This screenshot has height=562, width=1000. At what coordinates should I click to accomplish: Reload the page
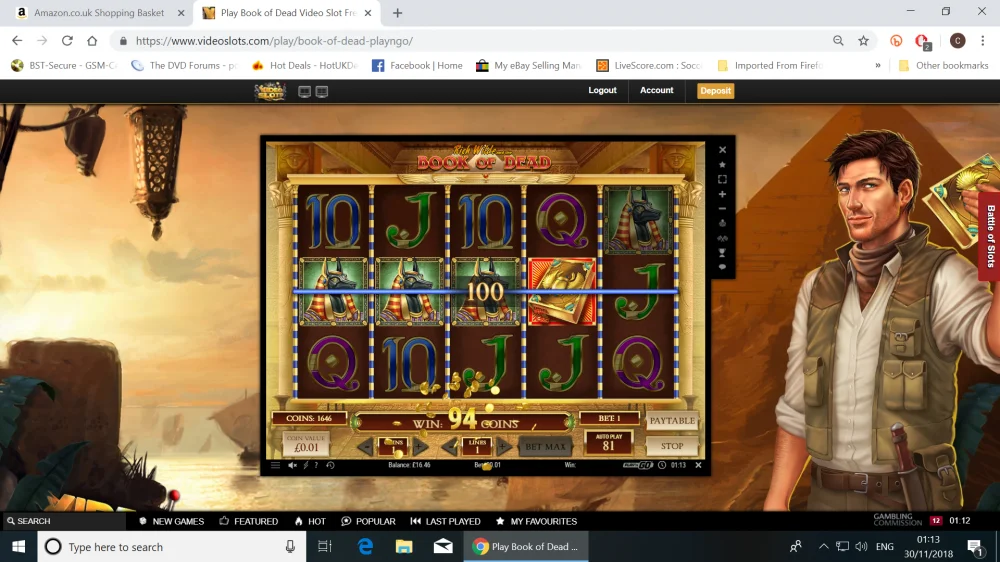point(67,41)
